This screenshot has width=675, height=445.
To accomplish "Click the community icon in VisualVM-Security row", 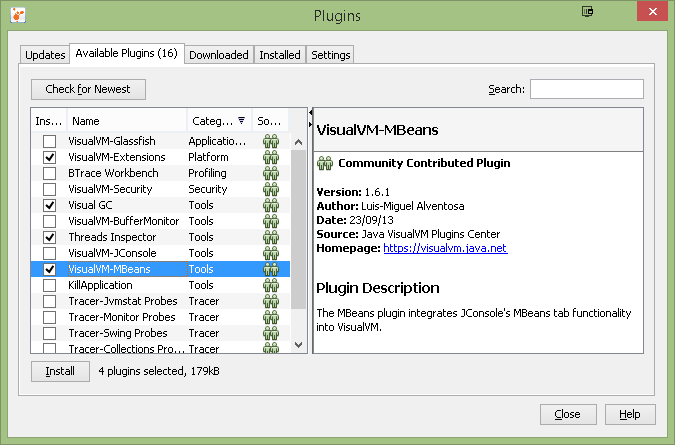I will (x=271, y=189).
